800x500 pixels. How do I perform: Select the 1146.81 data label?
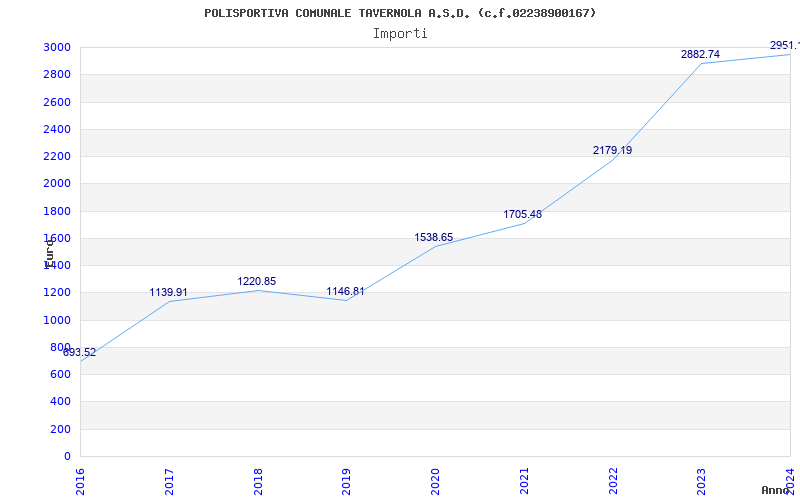tap(345, 291)
